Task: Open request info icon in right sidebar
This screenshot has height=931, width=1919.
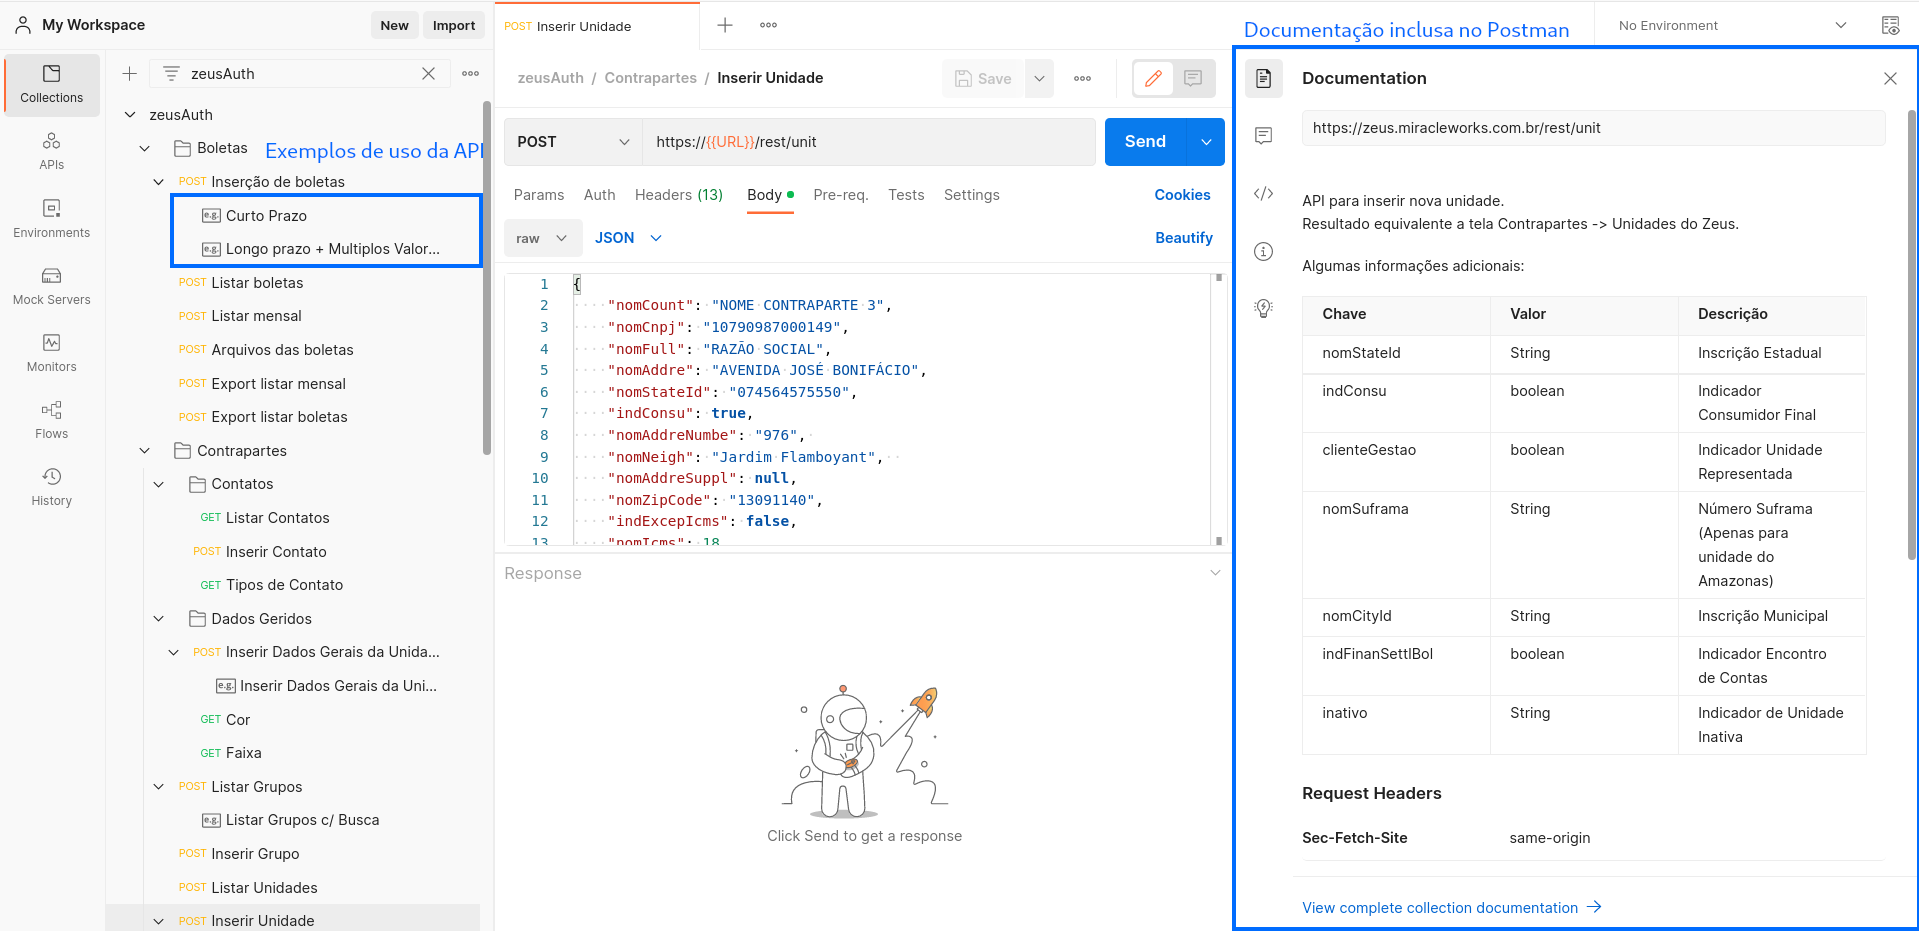Action: tap(1264, 251)
